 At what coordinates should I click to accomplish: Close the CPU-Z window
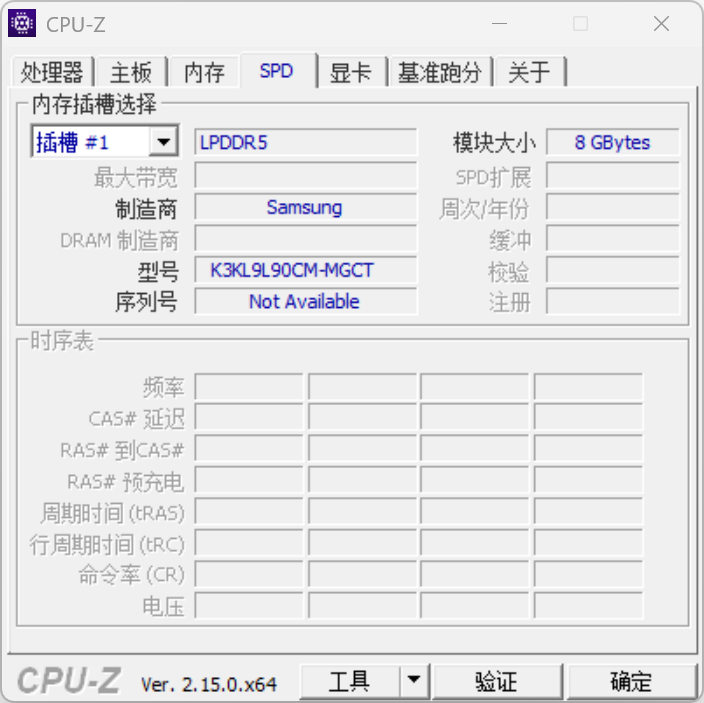tap(661, 24)
